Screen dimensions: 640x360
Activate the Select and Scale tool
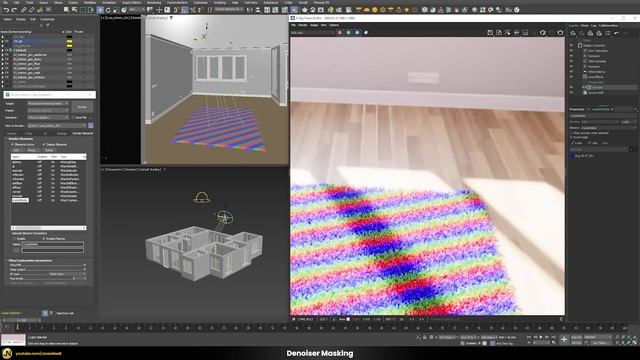coord(116,10)
